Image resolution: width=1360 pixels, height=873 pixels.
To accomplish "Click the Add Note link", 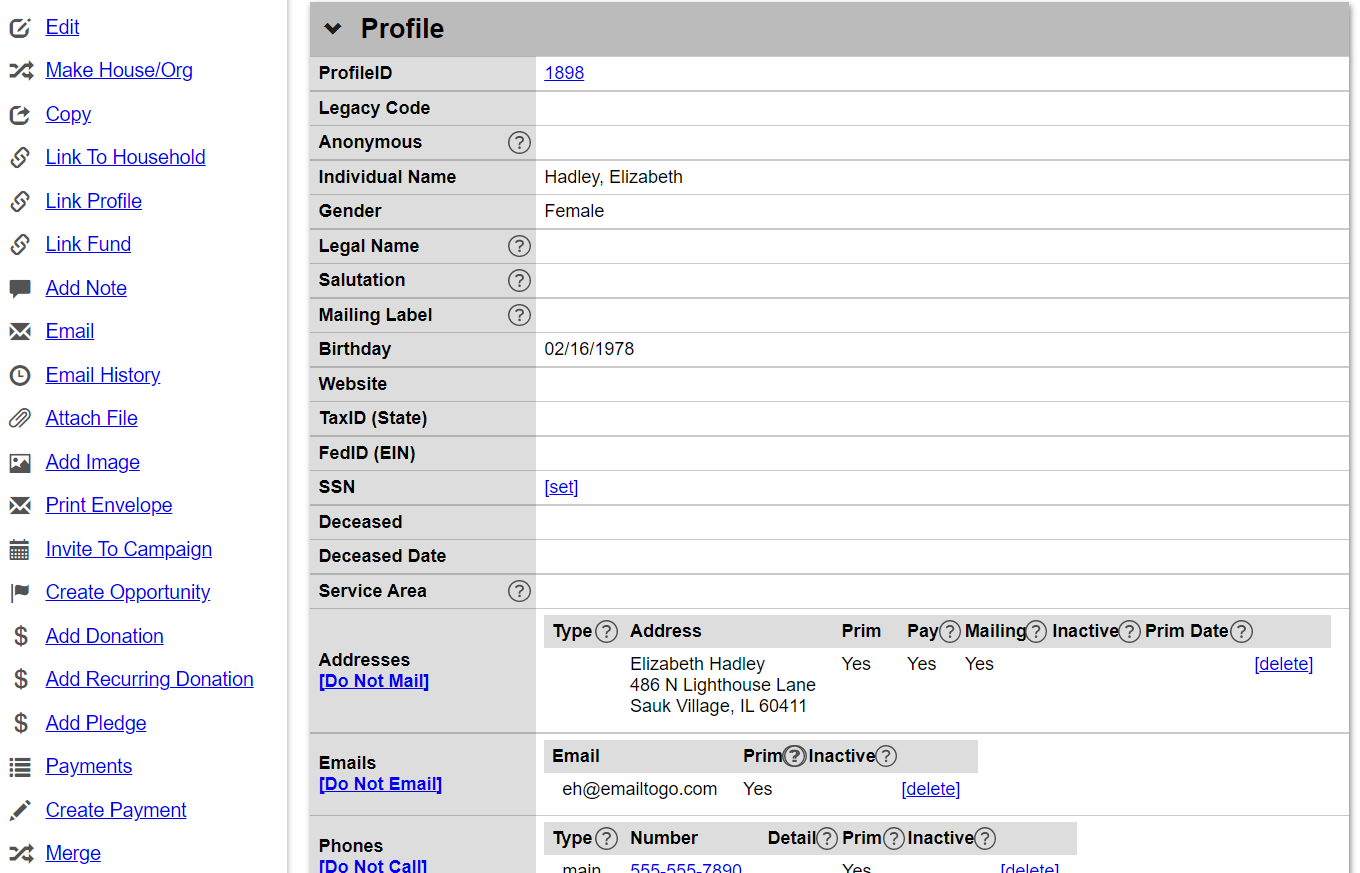I will coord(86,288).
